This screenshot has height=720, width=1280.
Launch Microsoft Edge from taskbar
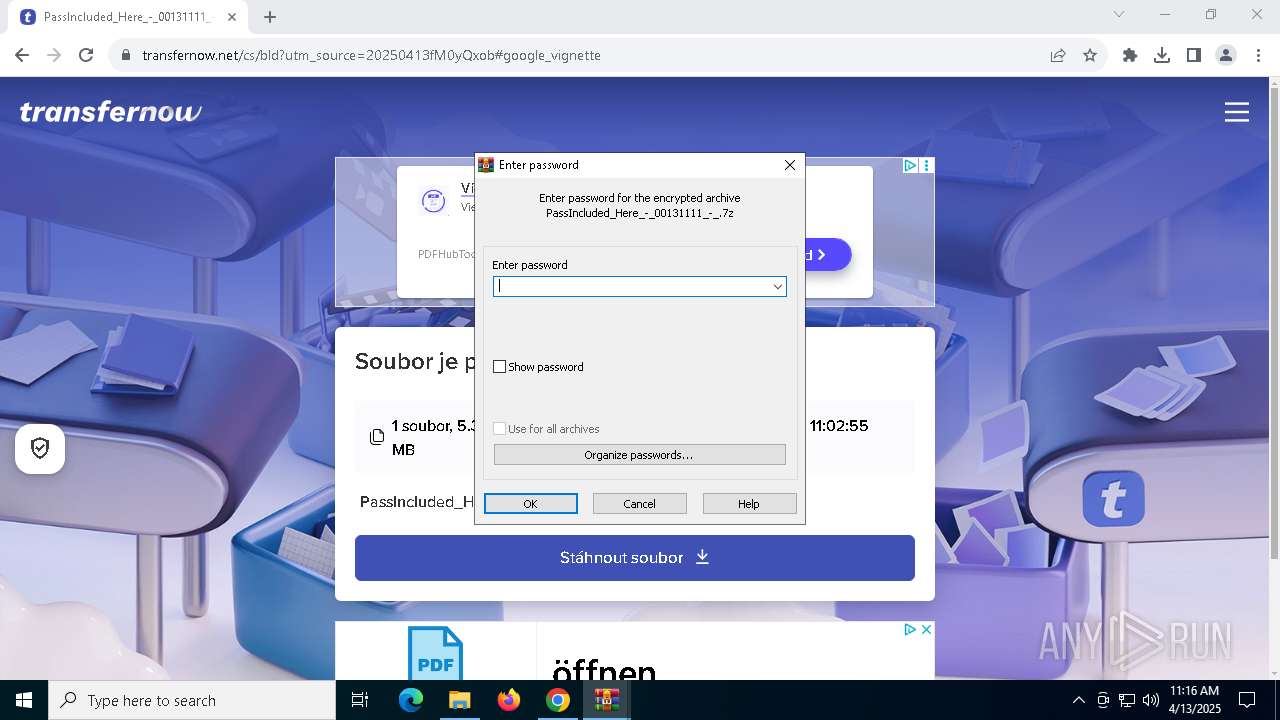[x=411, y=700]
